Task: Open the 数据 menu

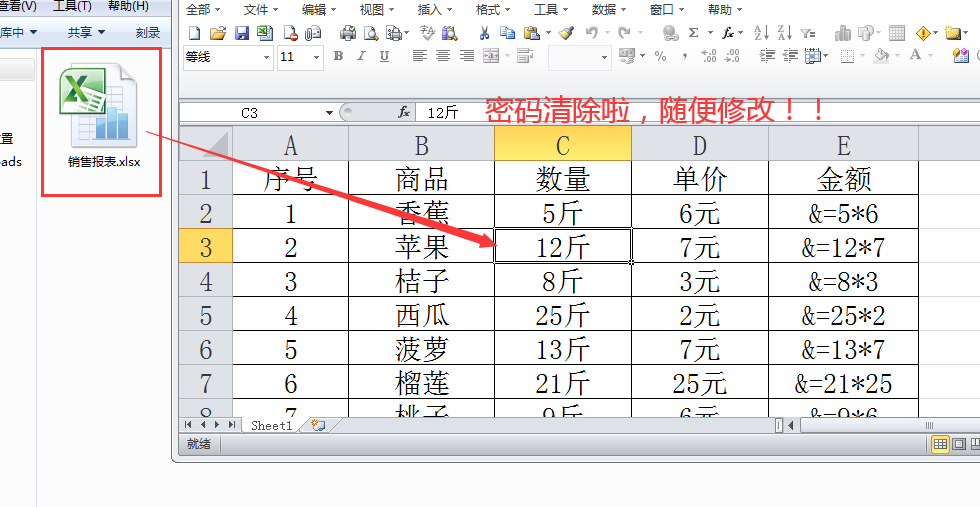Action: point(609,9)
